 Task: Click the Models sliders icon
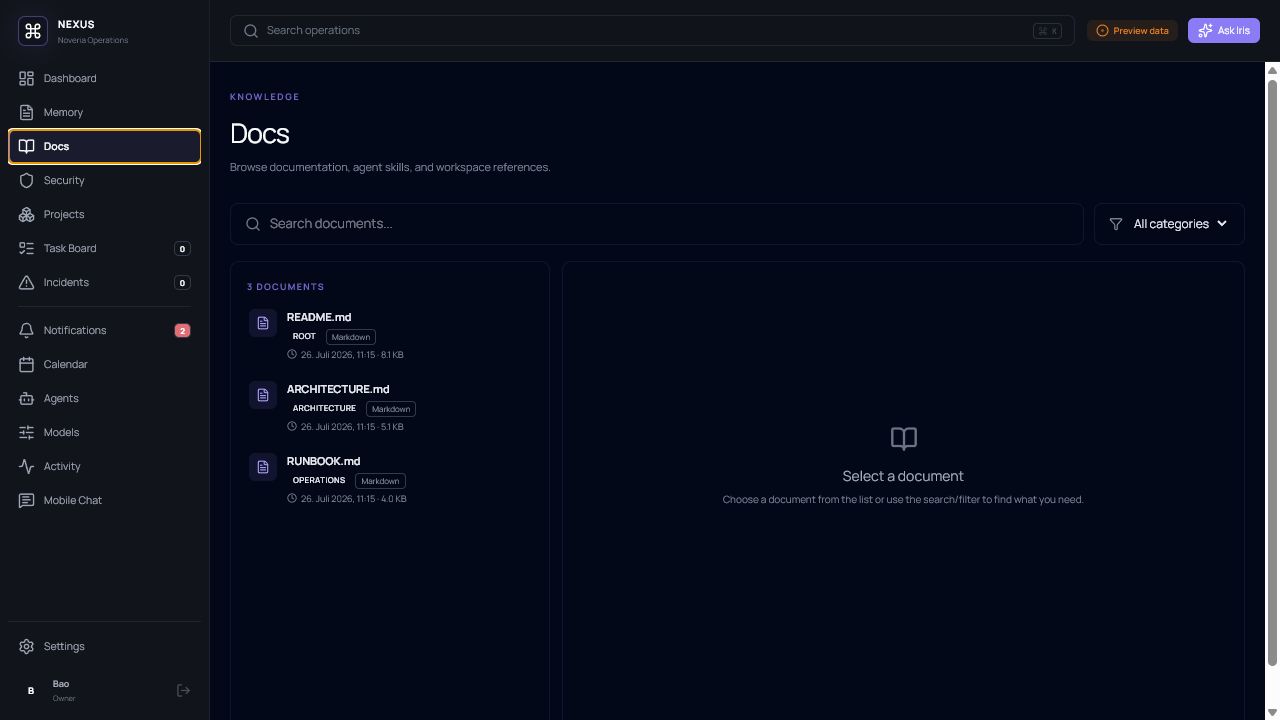coord(27,432)
